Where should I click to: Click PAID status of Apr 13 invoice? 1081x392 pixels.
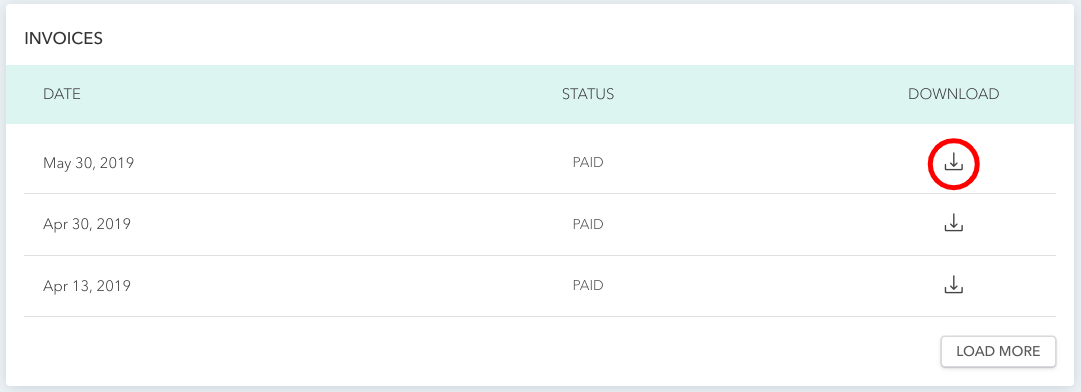point(588,285)
